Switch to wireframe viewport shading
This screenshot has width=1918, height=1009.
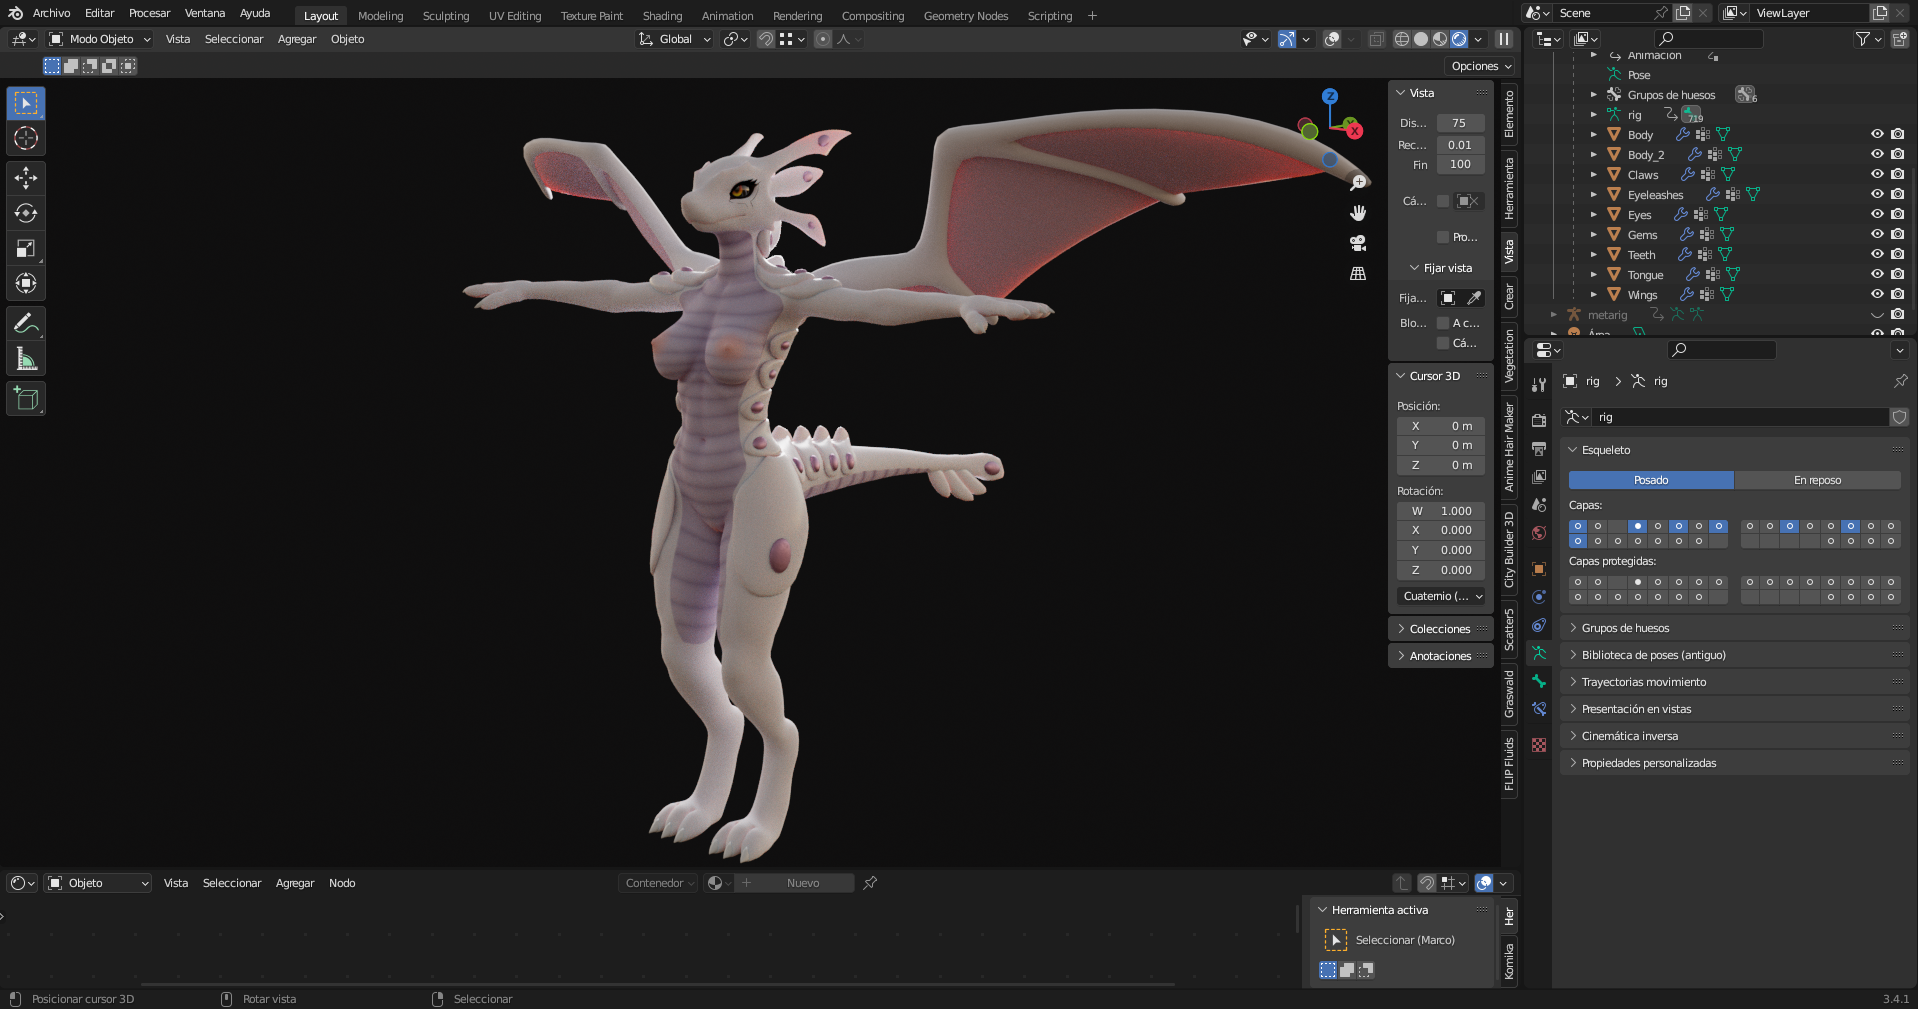(x=1402, y=39)
